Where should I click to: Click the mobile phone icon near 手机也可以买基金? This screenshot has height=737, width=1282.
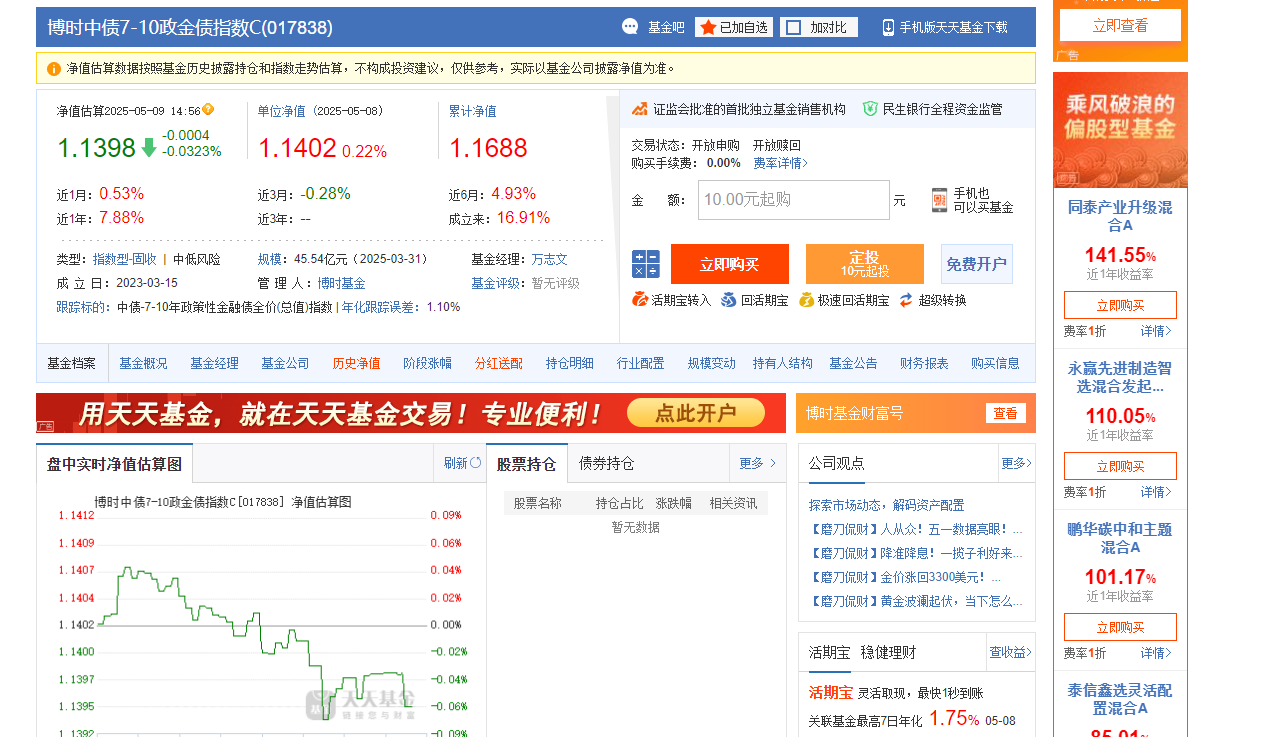pyautogui.click(x=939, y=200)
